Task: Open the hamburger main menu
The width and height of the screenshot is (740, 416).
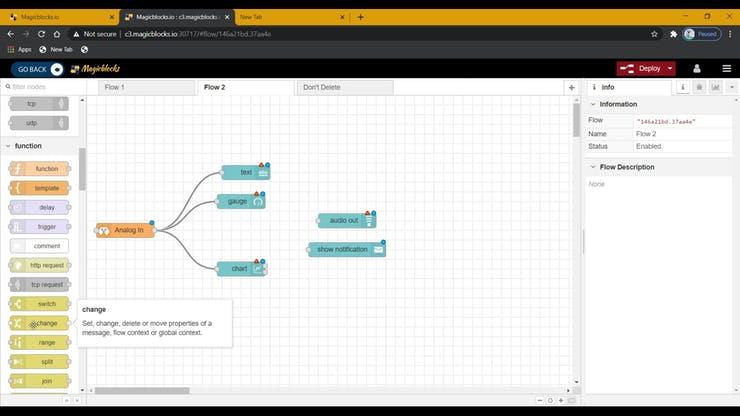Action: 725,69
